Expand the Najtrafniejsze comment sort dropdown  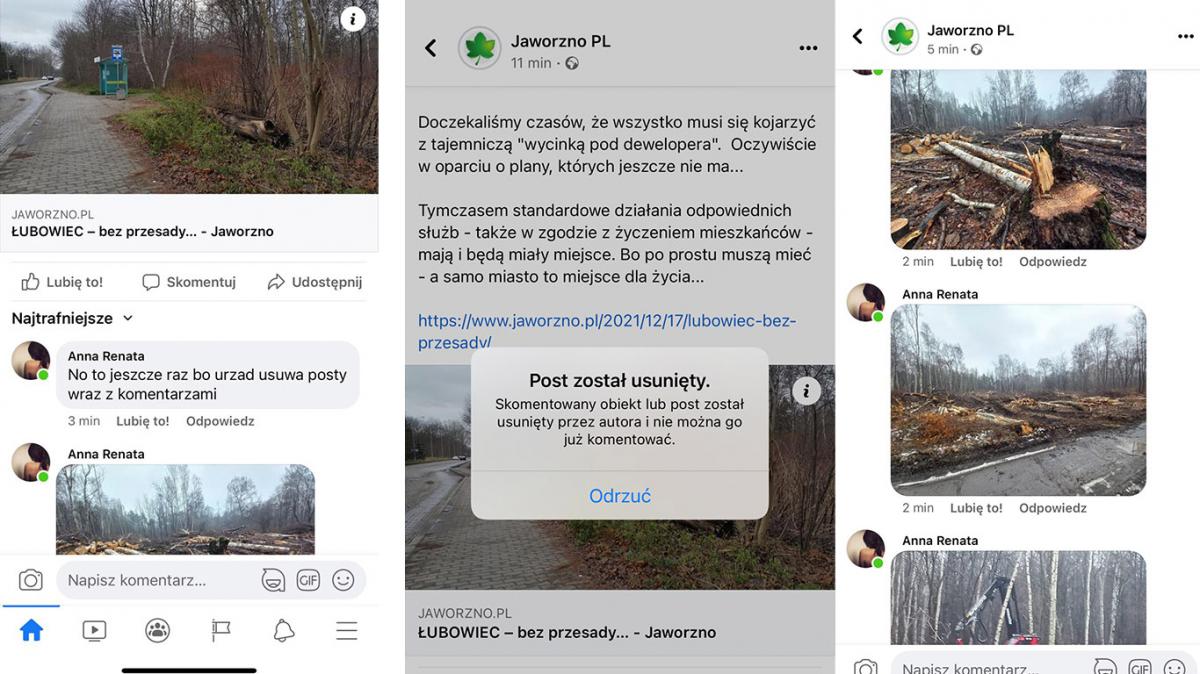[72, 318]
